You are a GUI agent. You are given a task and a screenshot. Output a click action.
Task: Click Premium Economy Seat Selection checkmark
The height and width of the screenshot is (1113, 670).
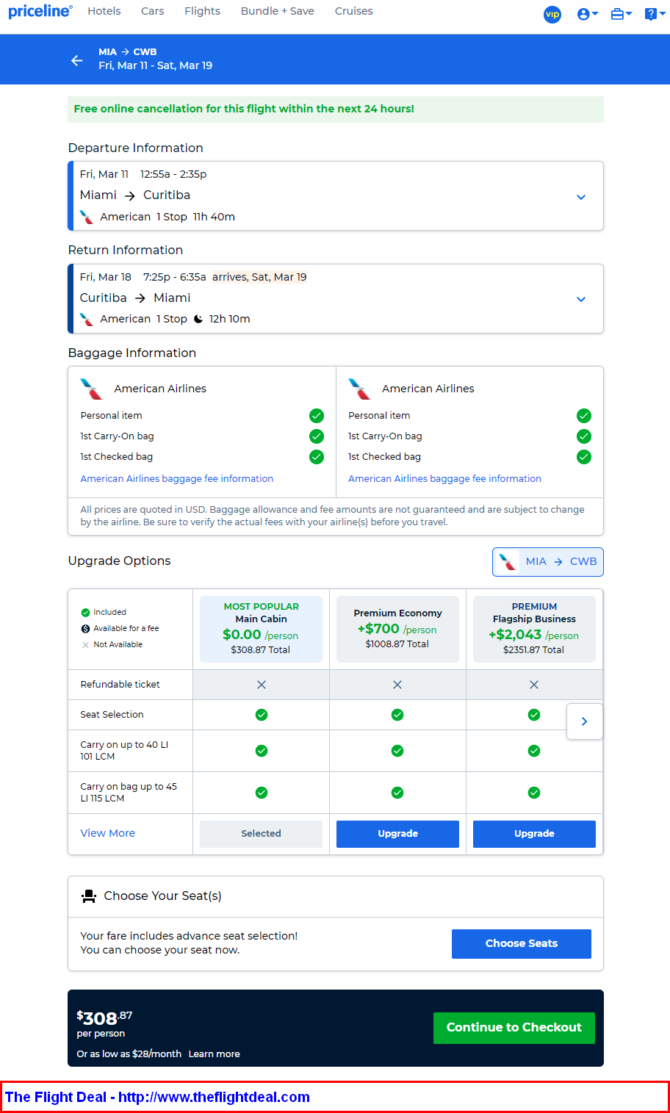pos(397,715)
